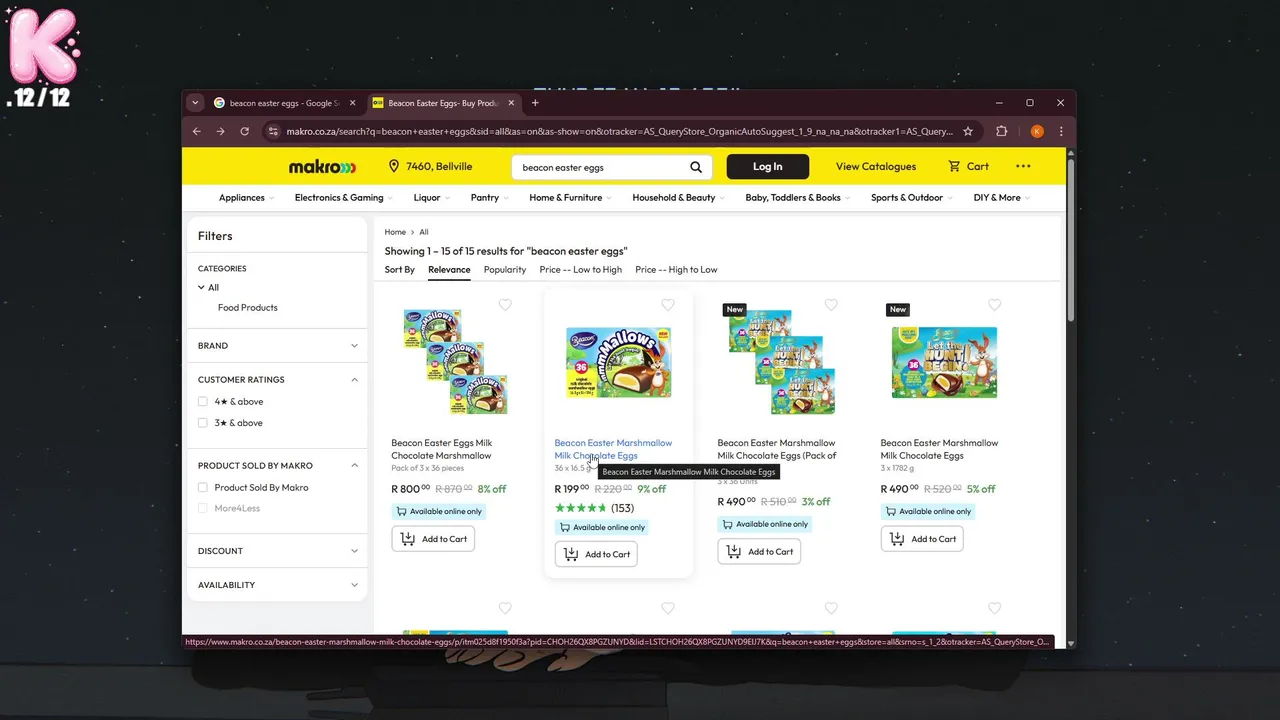Open the Beacon Easter Marshmallow Milk Chocolate Eggs 36 x 16.5 g link

click(613, 449)
